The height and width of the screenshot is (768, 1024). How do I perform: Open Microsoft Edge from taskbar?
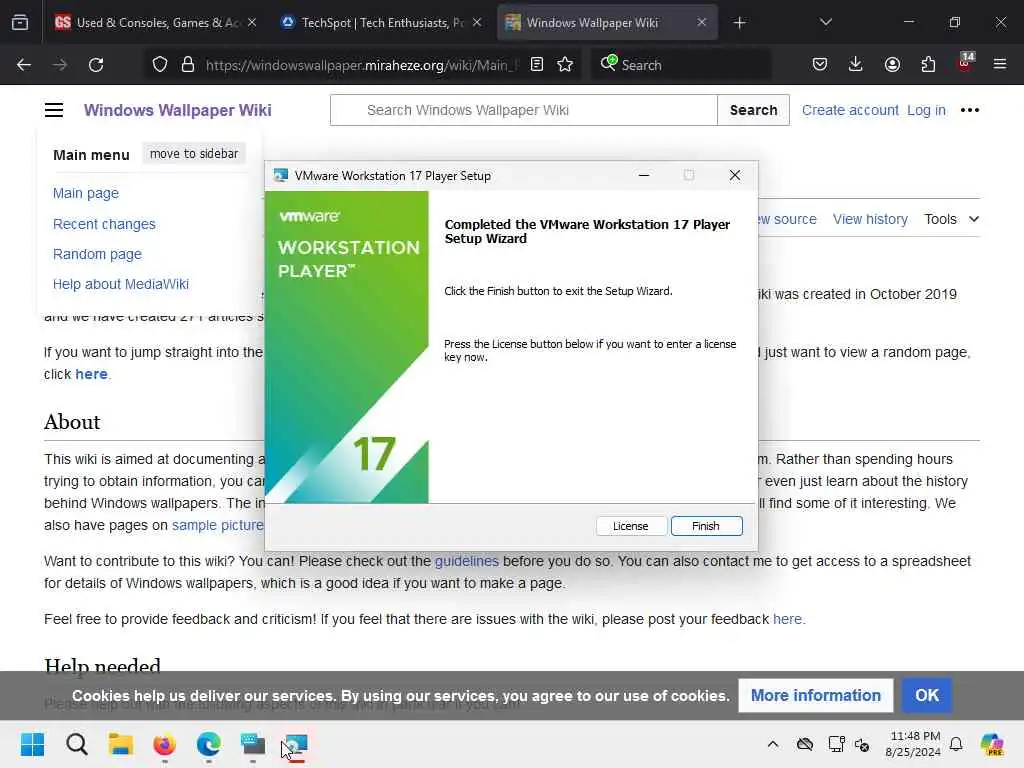coord(209,744)
